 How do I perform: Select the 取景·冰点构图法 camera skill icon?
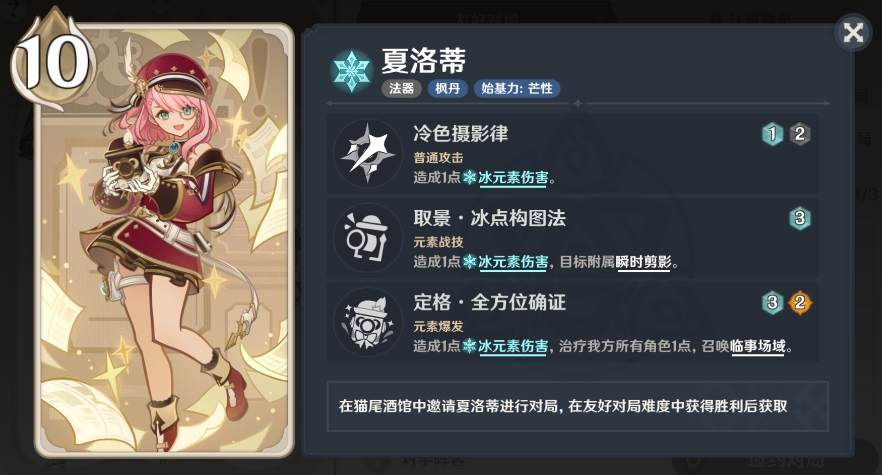368,238
